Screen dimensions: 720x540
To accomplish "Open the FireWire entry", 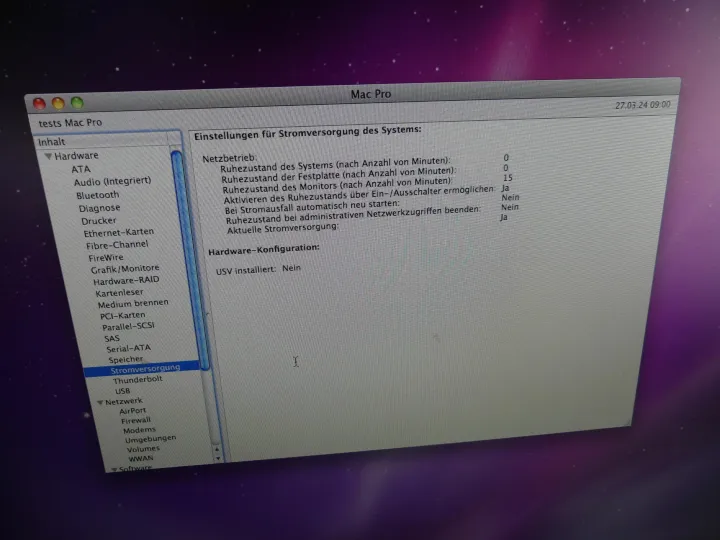I will tap(106, 258).
